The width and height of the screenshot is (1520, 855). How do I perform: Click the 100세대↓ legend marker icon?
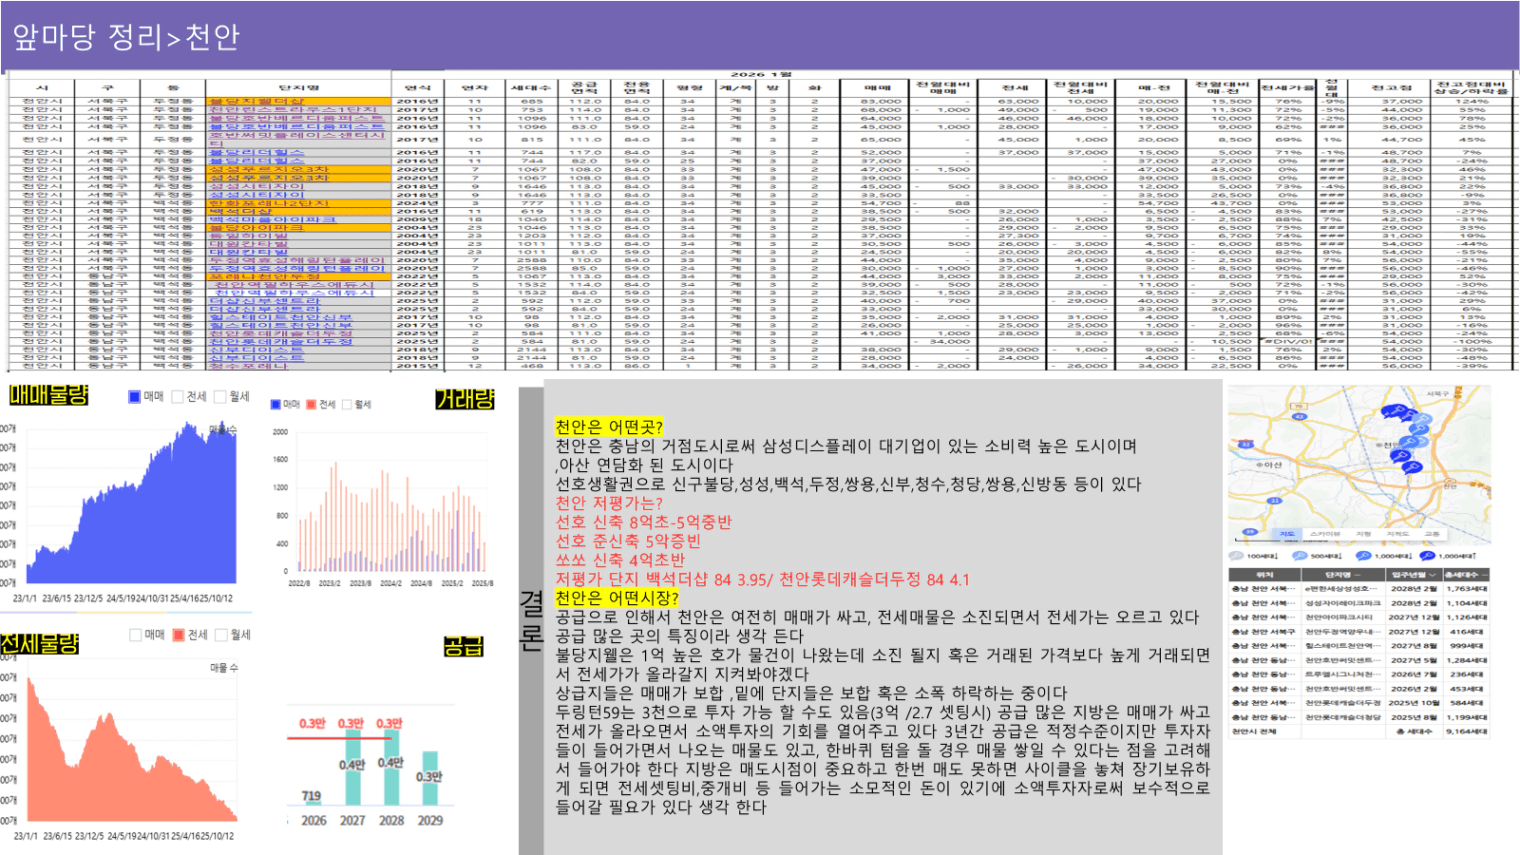[1237, 556]
